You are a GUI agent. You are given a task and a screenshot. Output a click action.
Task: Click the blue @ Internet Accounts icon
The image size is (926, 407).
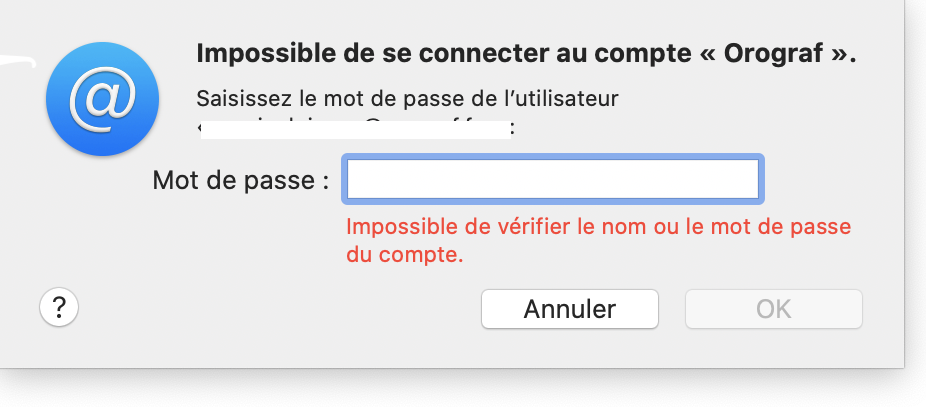click(103, 99)
